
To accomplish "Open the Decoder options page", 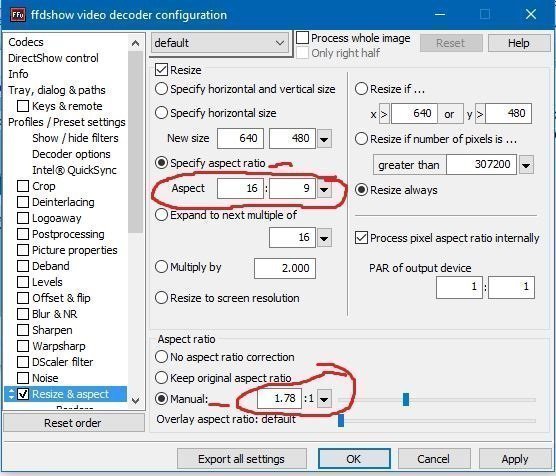I will coord(71,154).
